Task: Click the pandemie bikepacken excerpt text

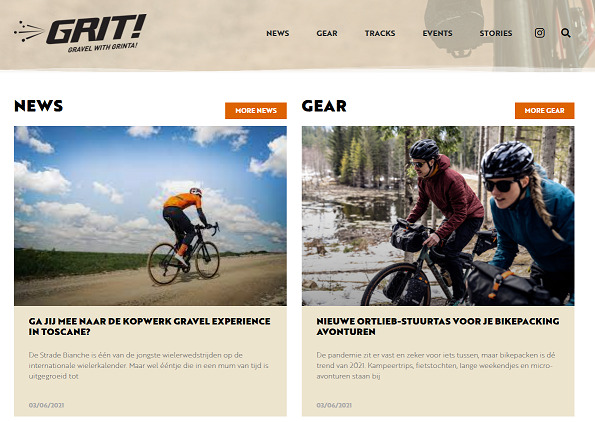Action: (x=436, y=365)
